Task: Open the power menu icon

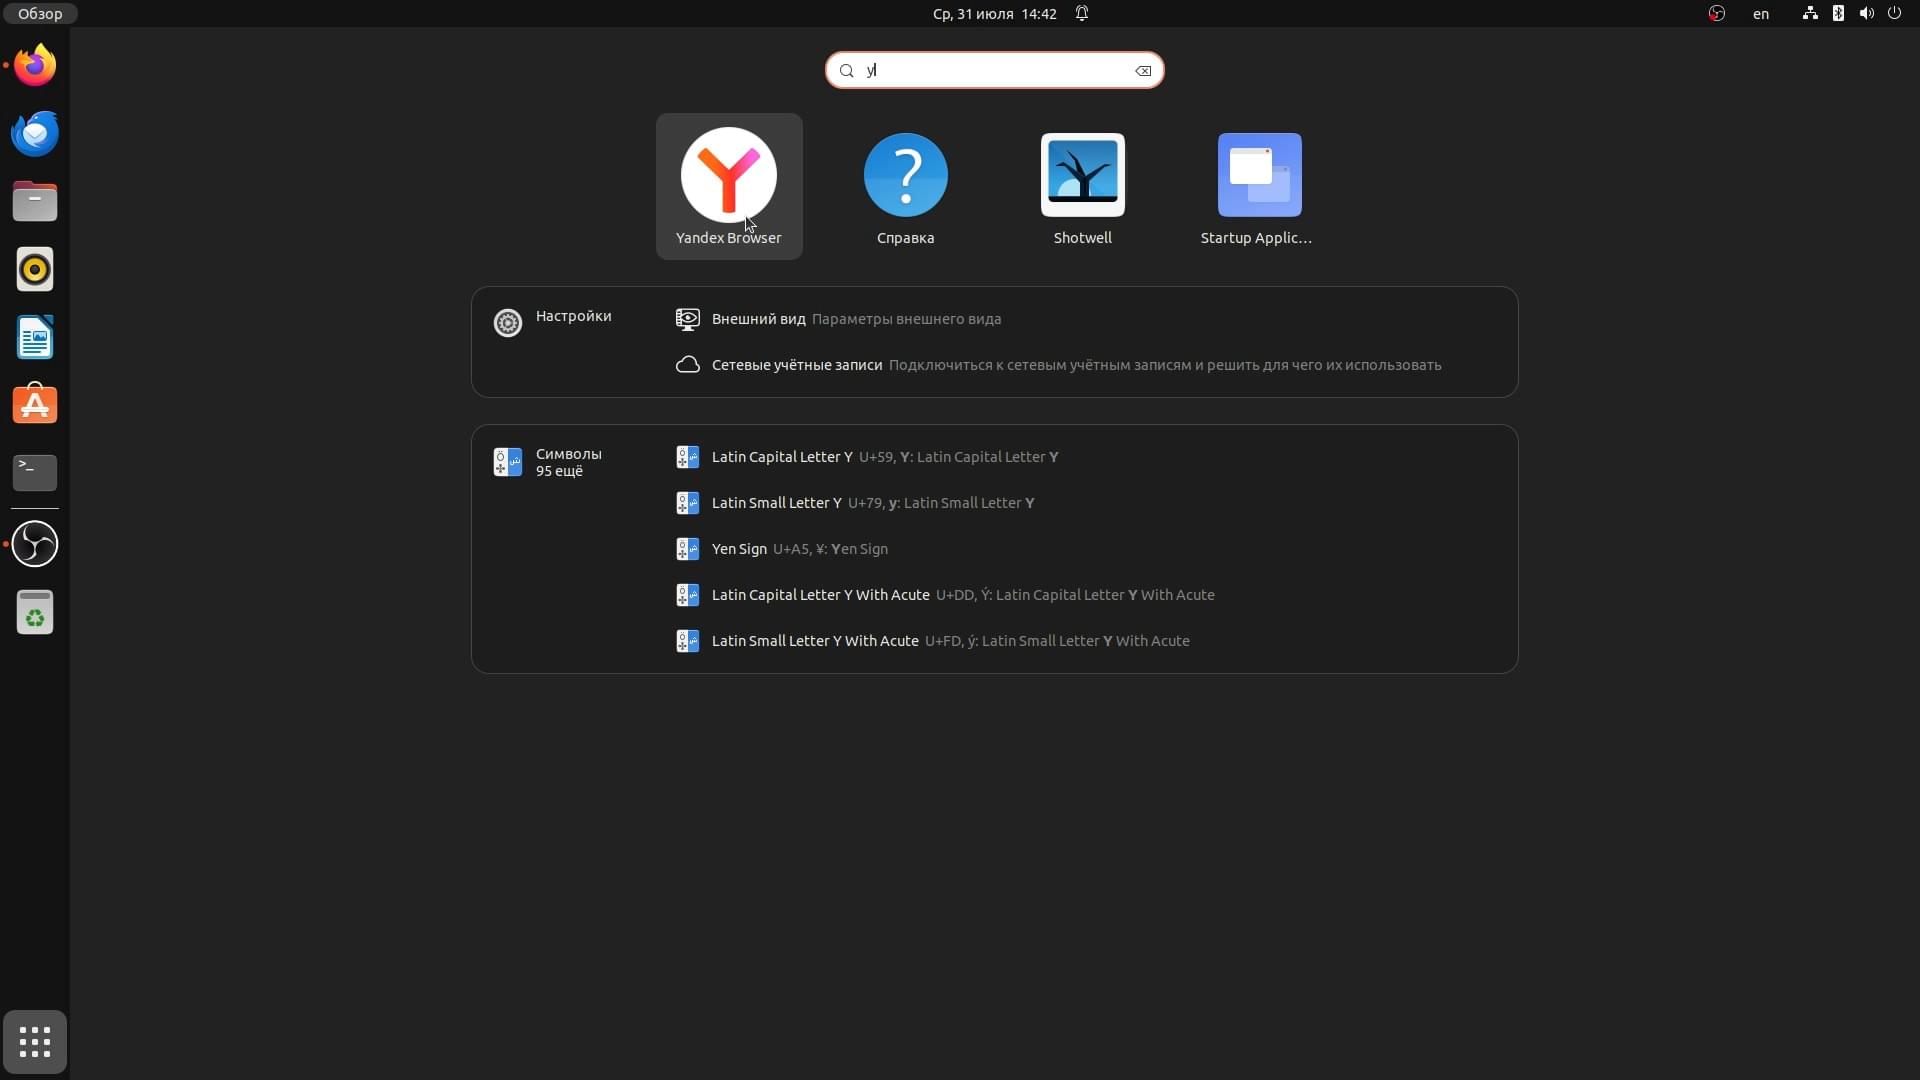Action: click(1894, 14)
